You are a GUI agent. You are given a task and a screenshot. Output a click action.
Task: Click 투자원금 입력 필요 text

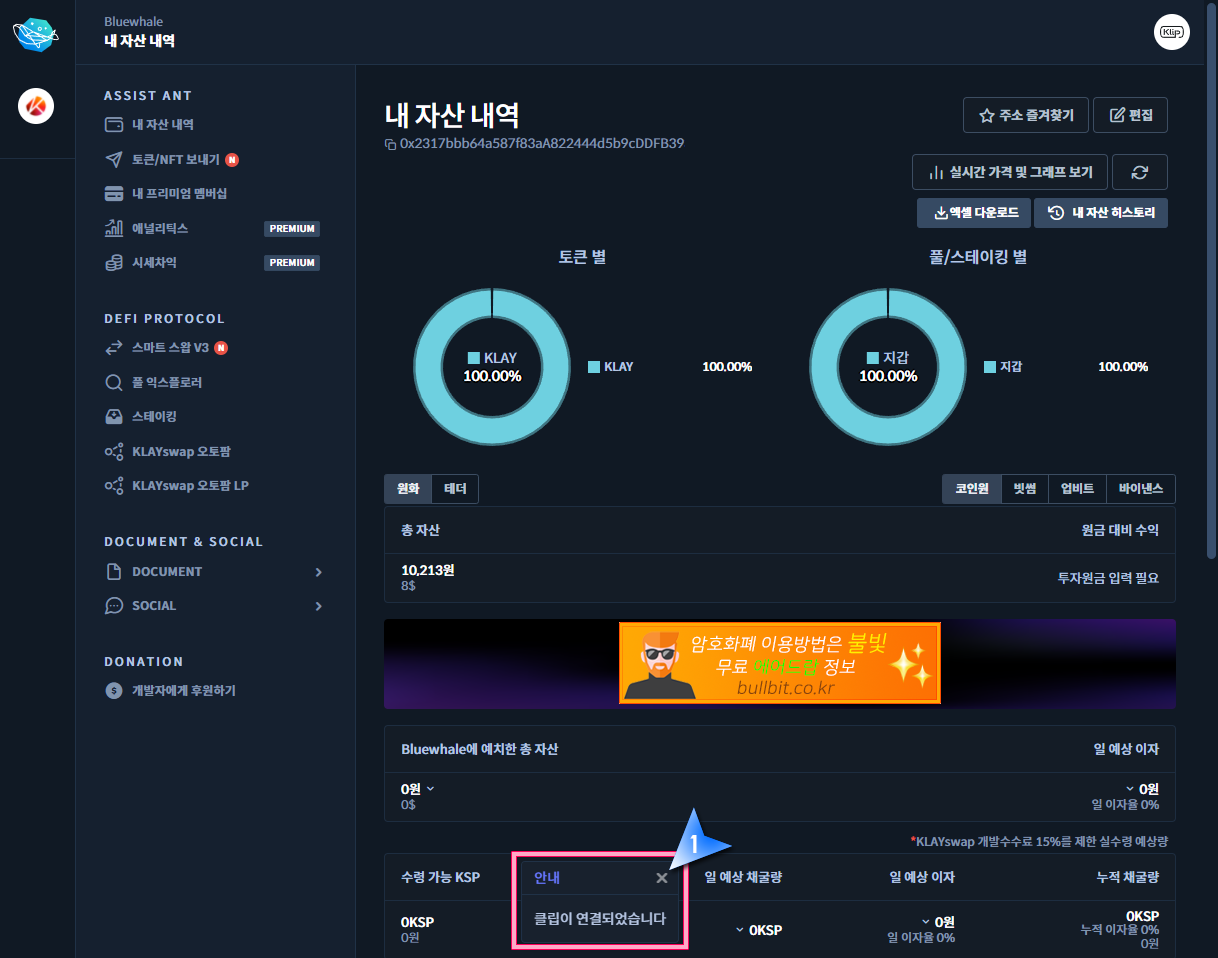pyautogui.click(x=1109, y=578)
